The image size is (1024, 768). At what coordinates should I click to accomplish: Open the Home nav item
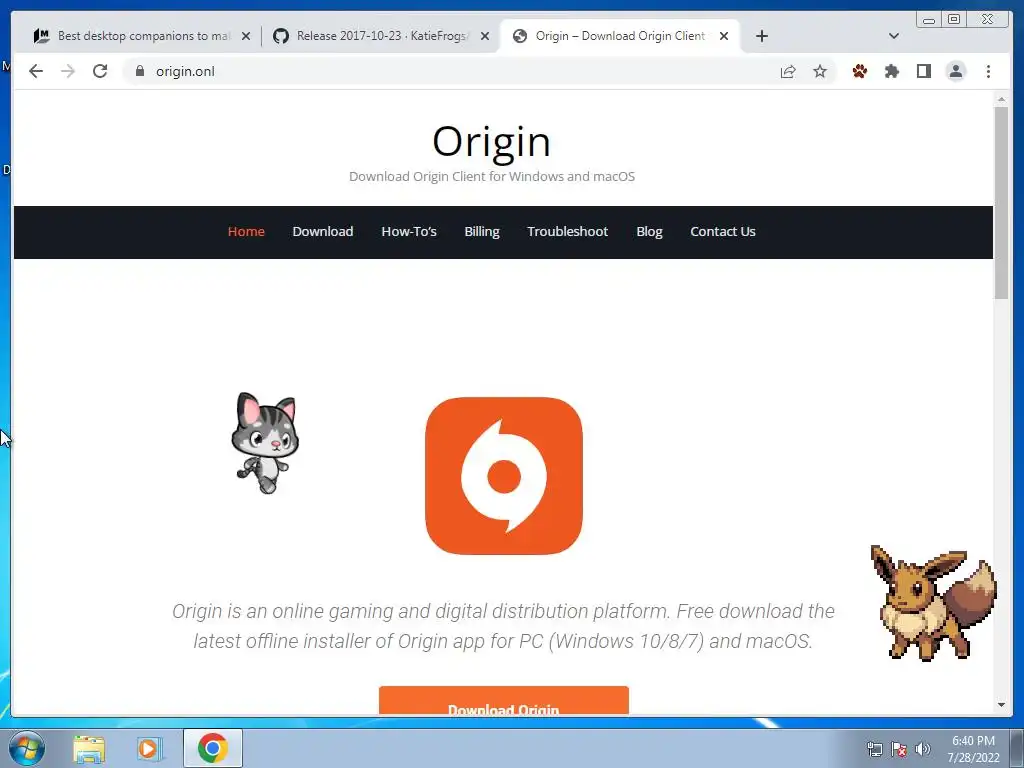click(x=246, y=232)
